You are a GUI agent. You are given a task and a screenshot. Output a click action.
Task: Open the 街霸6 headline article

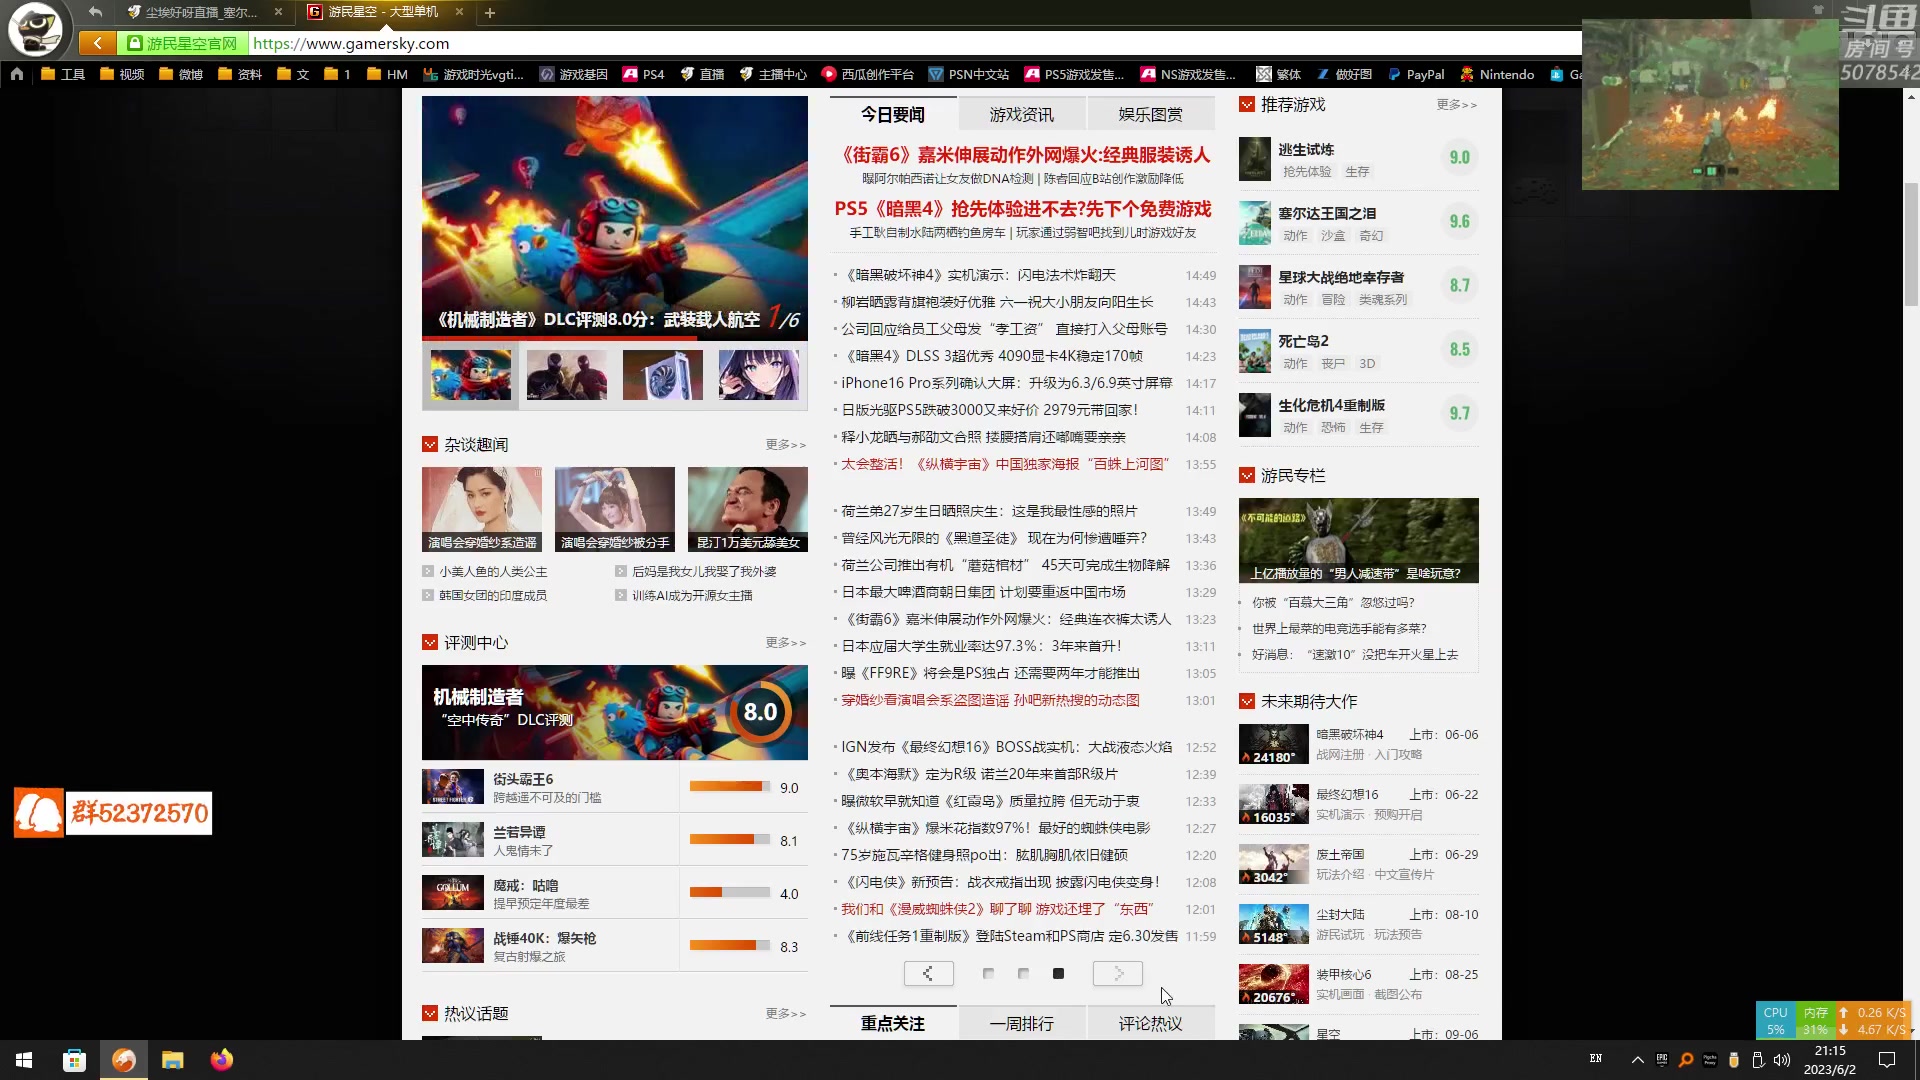pyautogui.click(x=1025, y=155)
